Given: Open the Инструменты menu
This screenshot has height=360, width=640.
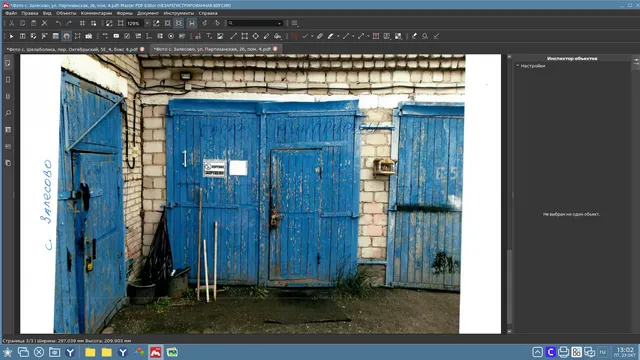Looking at the screenshot, I should 179,13.
